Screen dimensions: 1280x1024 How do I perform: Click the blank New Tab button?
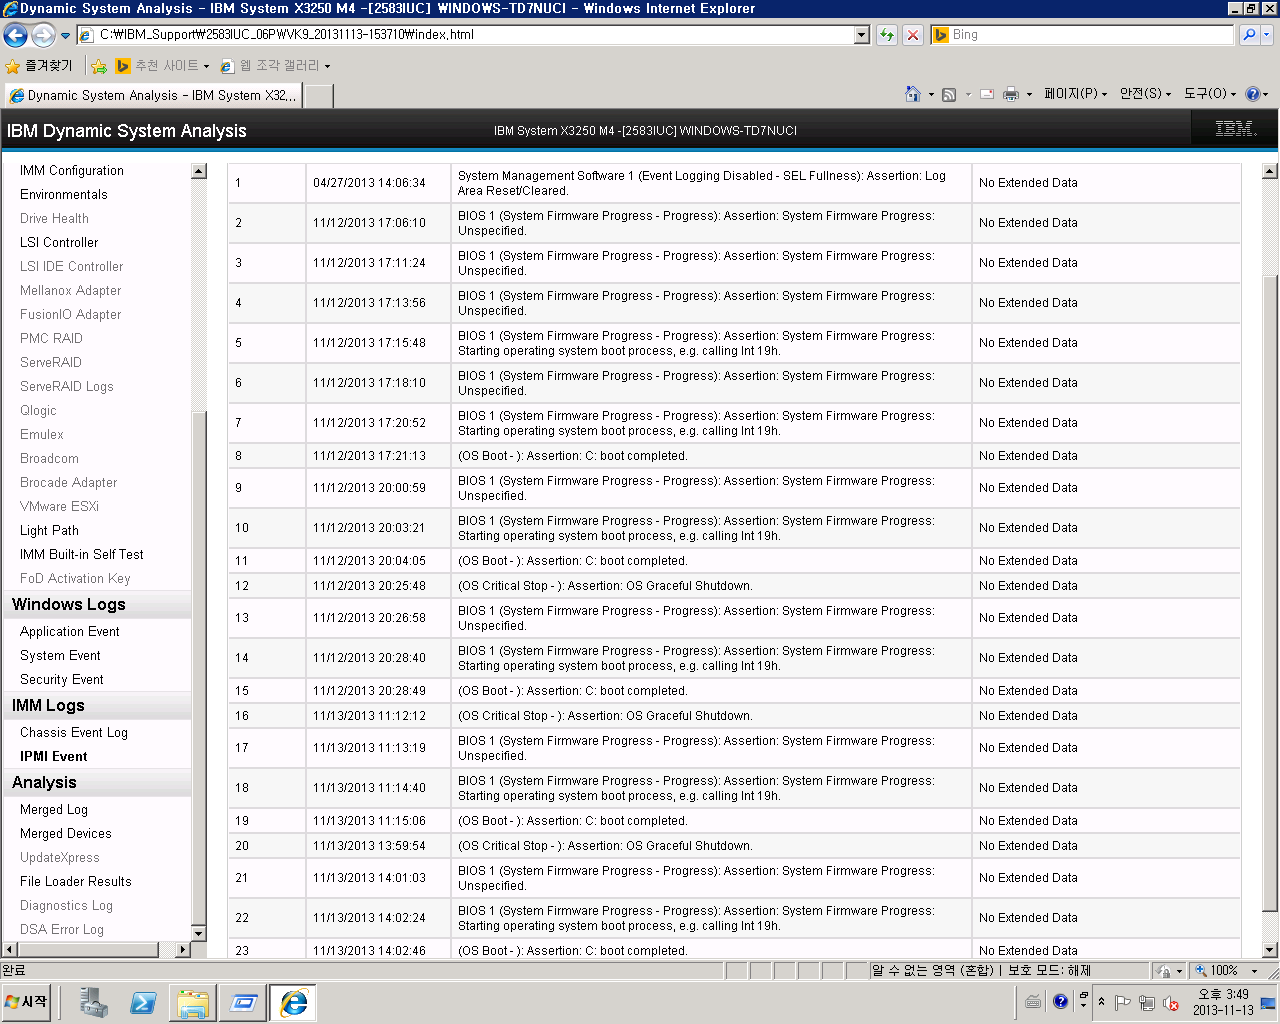point(318,96)
